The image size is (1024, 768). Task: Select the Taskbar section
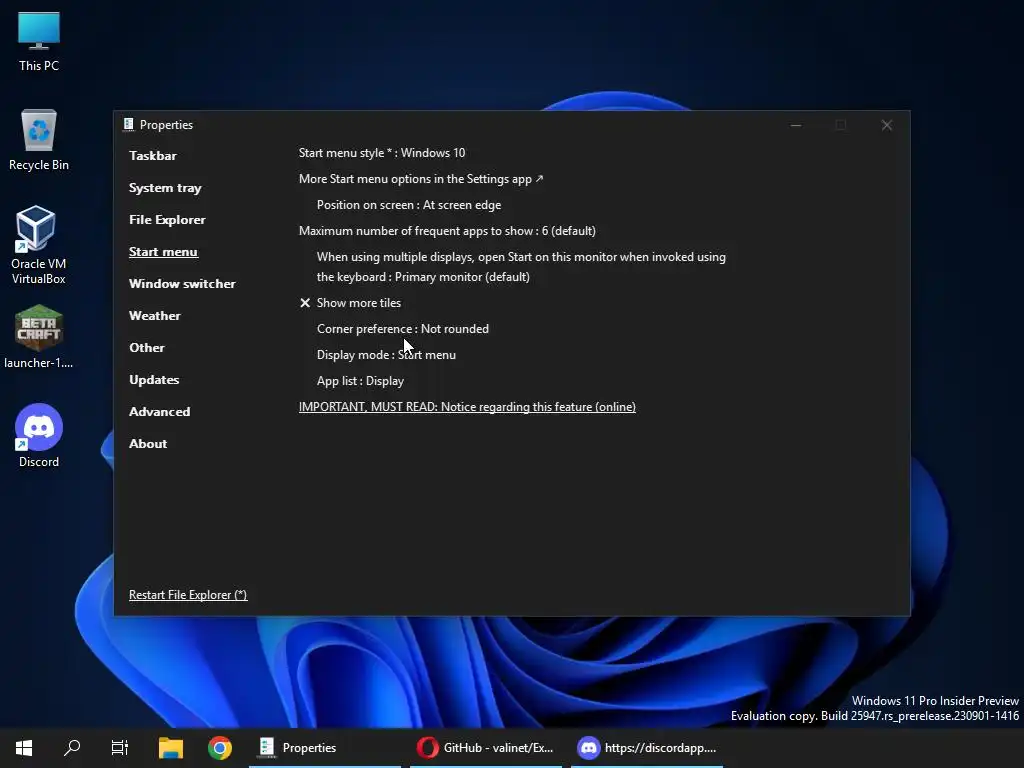[x=153, y=155]
